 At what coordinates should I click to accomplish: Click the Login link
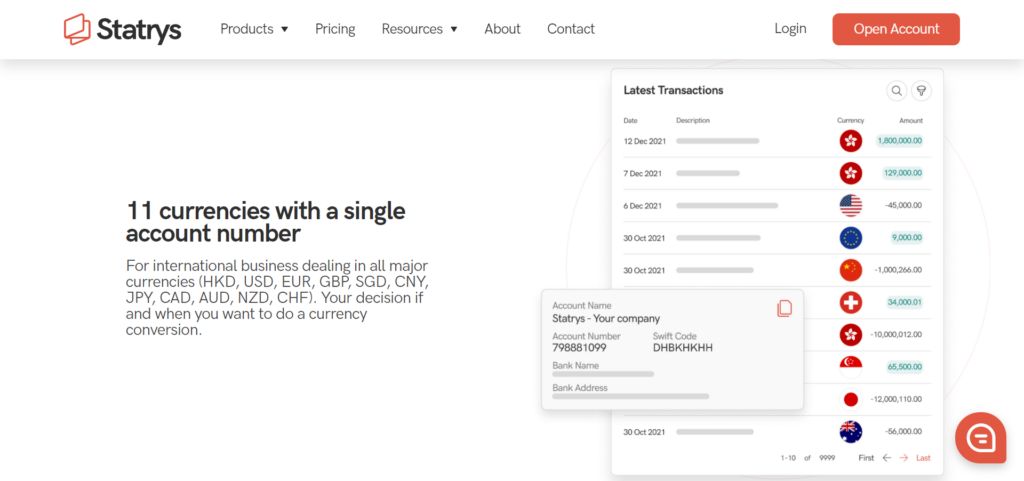pos(790,29)
